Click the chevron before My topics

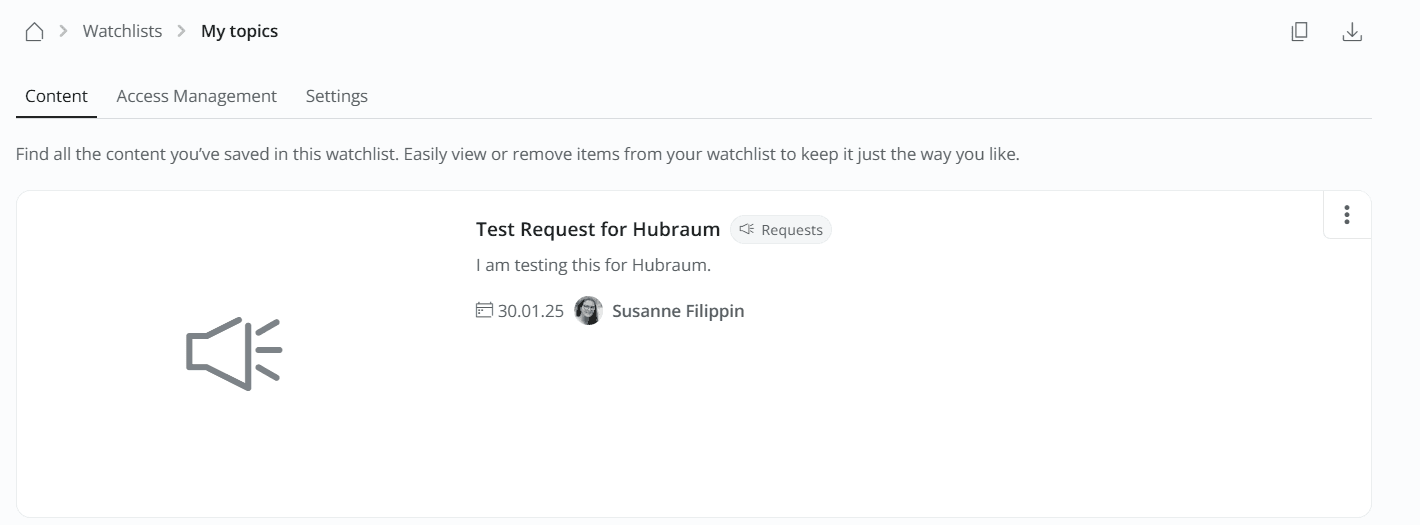click(x=181, y=32)
